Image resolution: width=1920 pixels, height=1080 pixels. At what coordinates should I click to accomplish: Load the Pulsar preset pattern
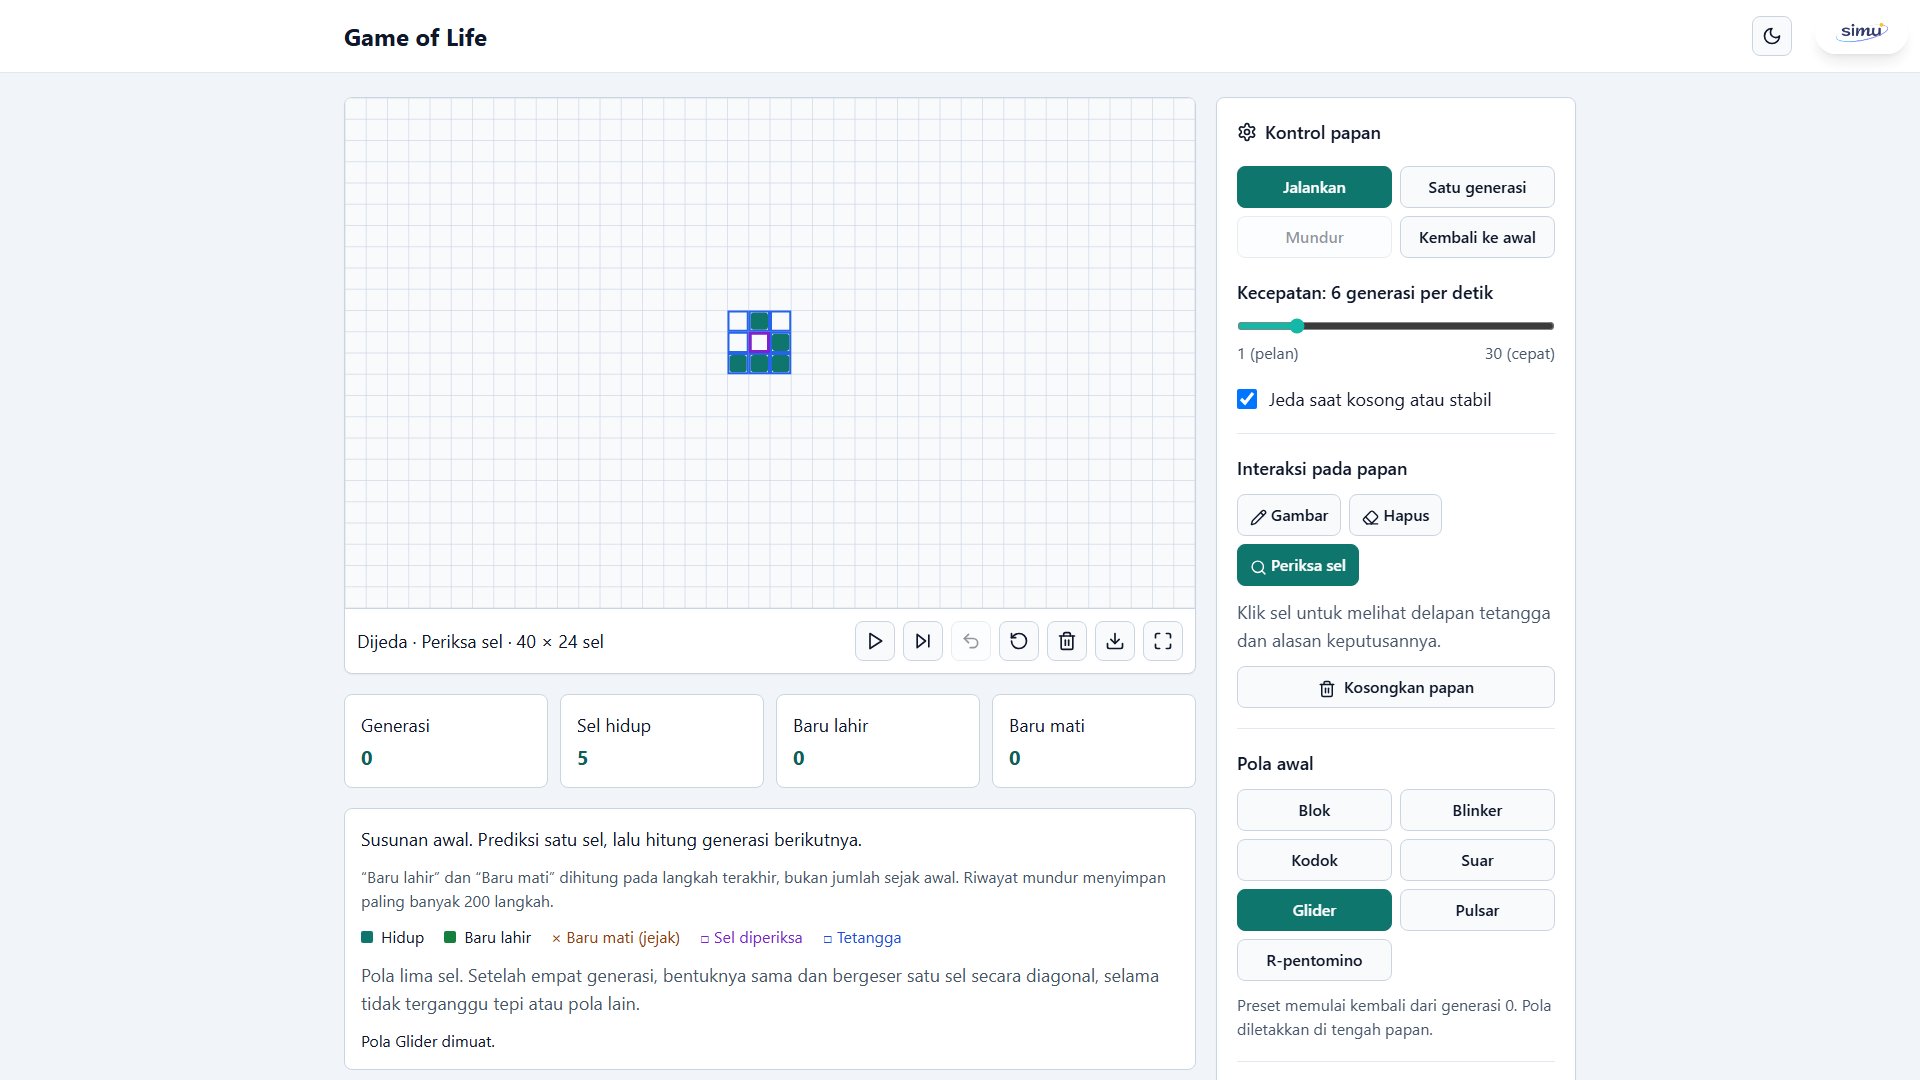tap(1477, 910)
